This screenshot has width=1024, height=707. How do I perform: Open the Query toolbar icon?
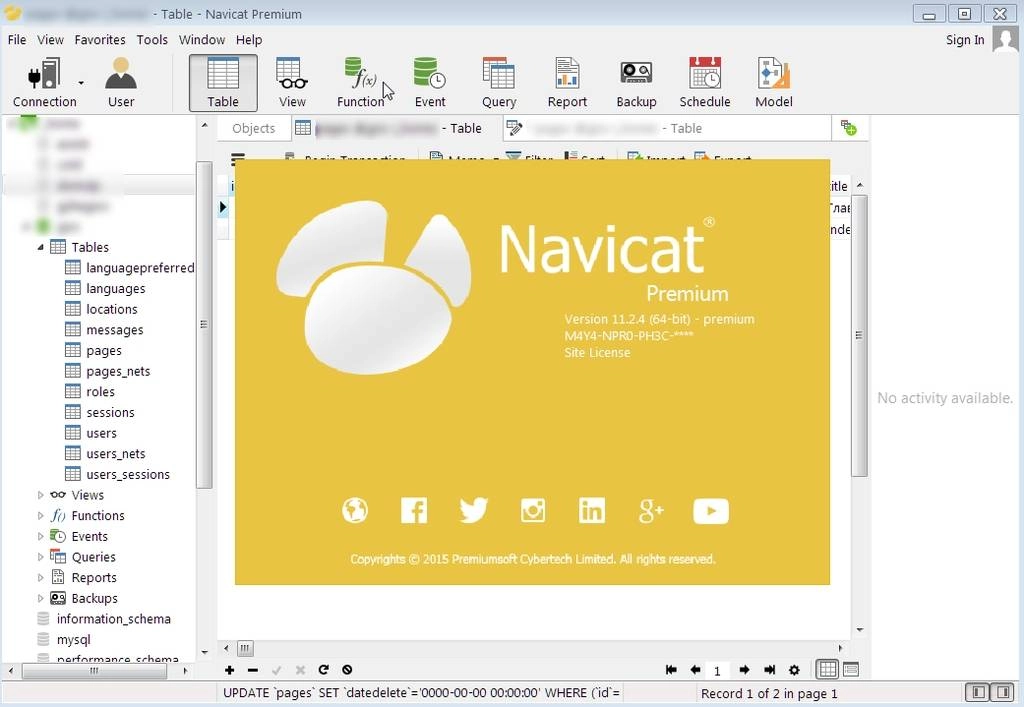tap(498, 82)
